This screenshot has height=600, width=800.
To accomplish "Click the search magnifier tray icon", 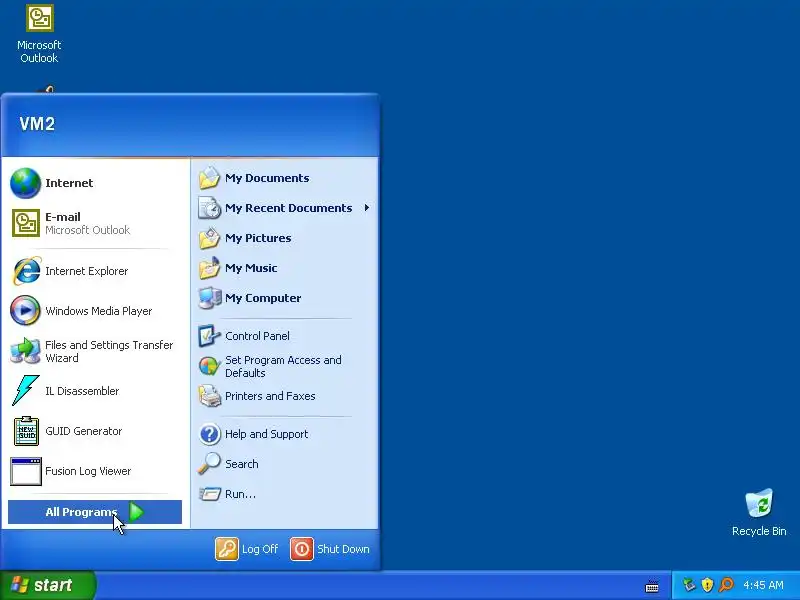I will [x=726, y=585].
